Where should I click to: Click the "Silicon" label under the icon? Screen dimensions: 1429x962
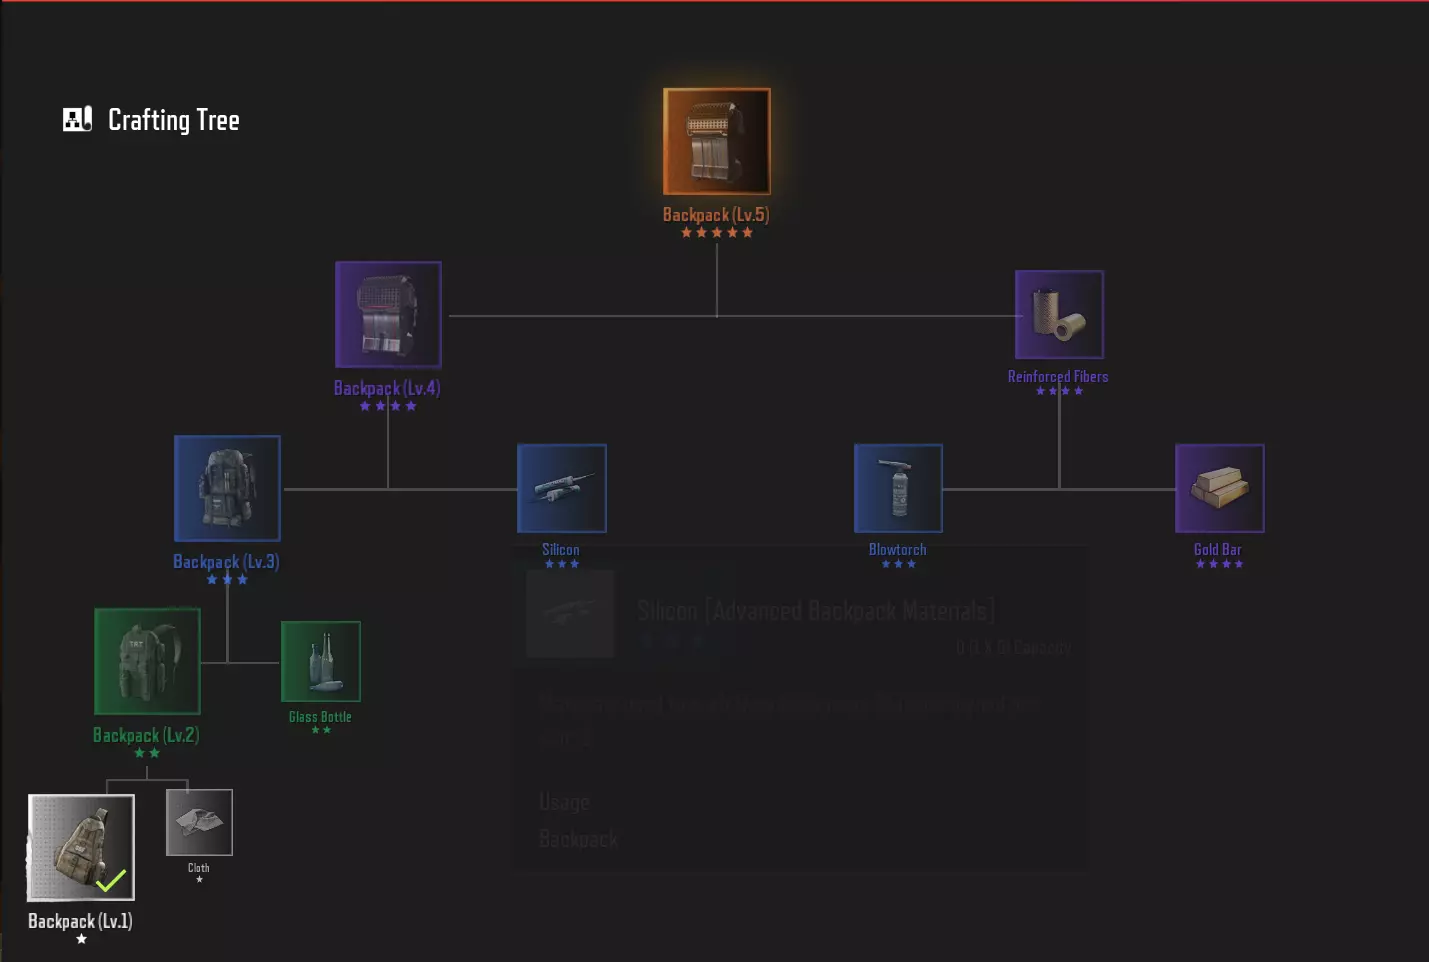click(561, 550)
